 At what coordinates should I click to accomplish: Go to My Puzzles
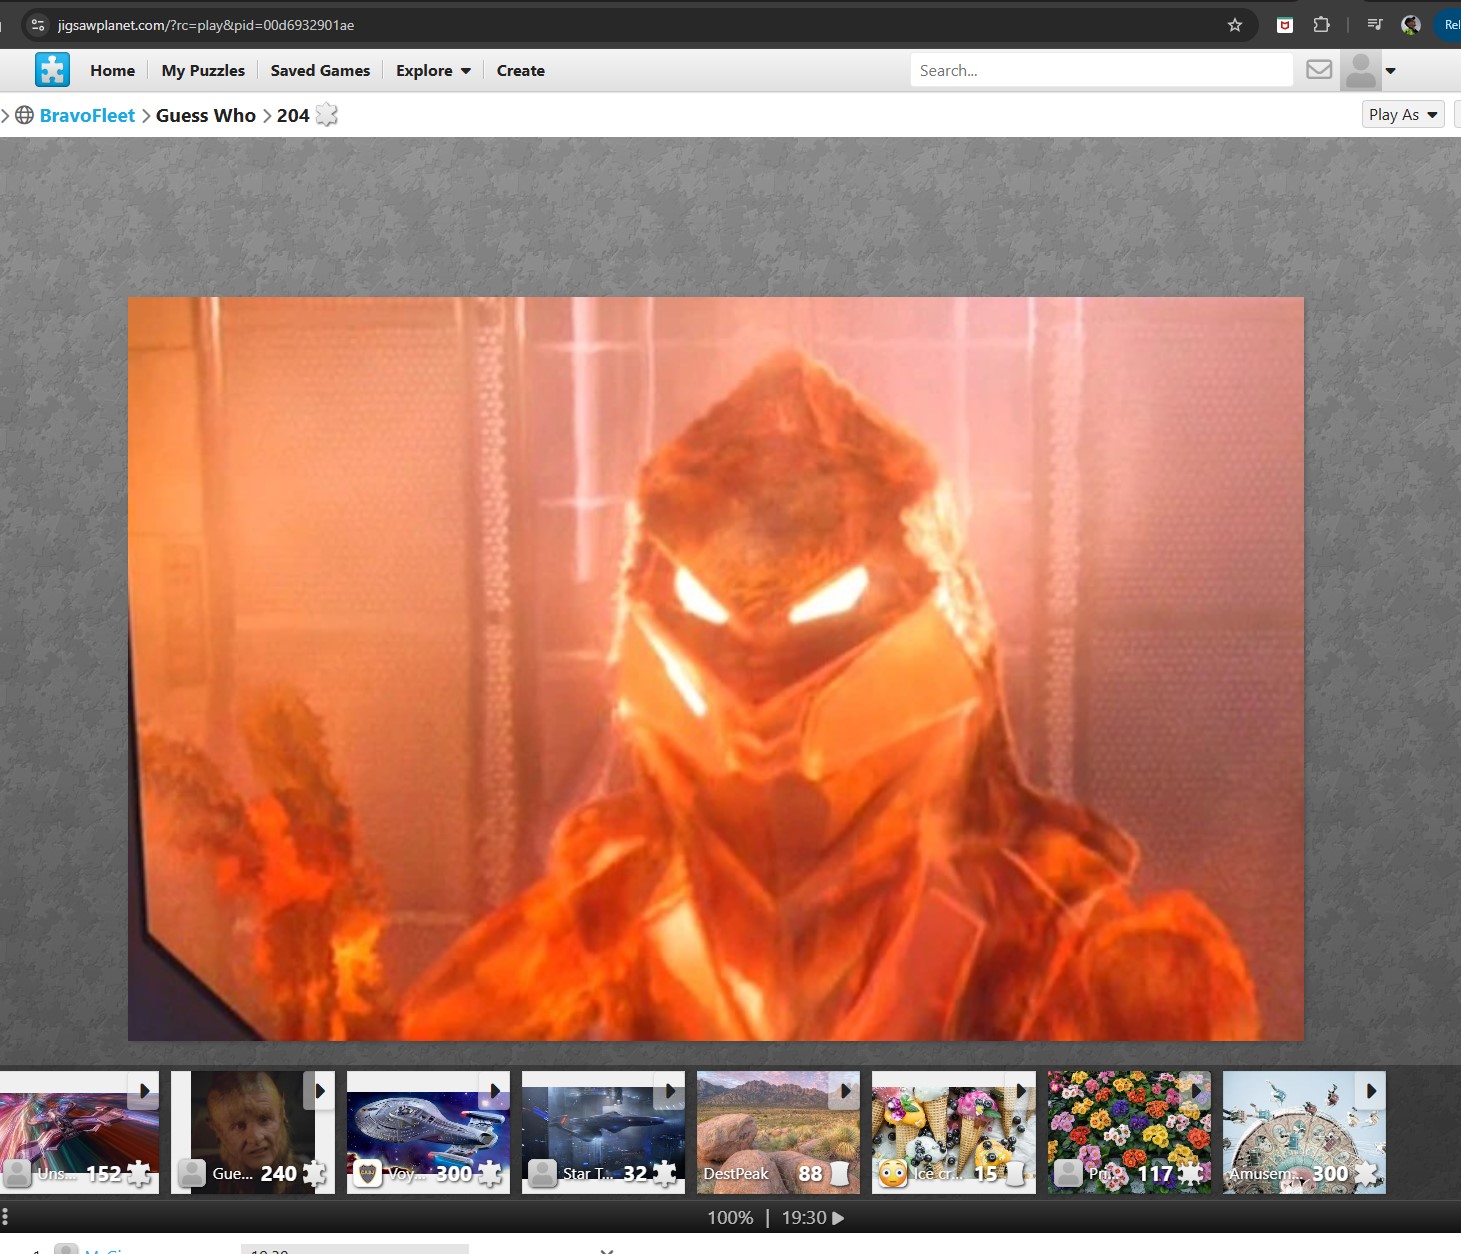[x=203, y=71]
